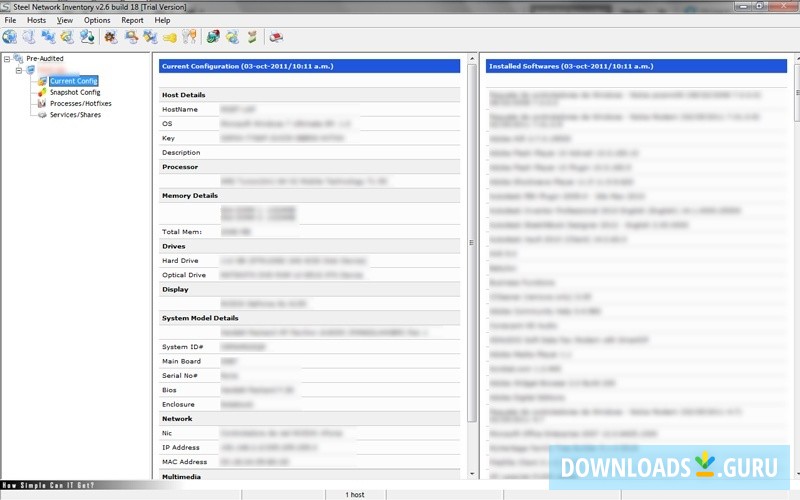The width and height of the screenshot is (800, 500).
Task: Click the blue networked computers toolbar icon
Action: pyautogui.click(x=48, y=37)
